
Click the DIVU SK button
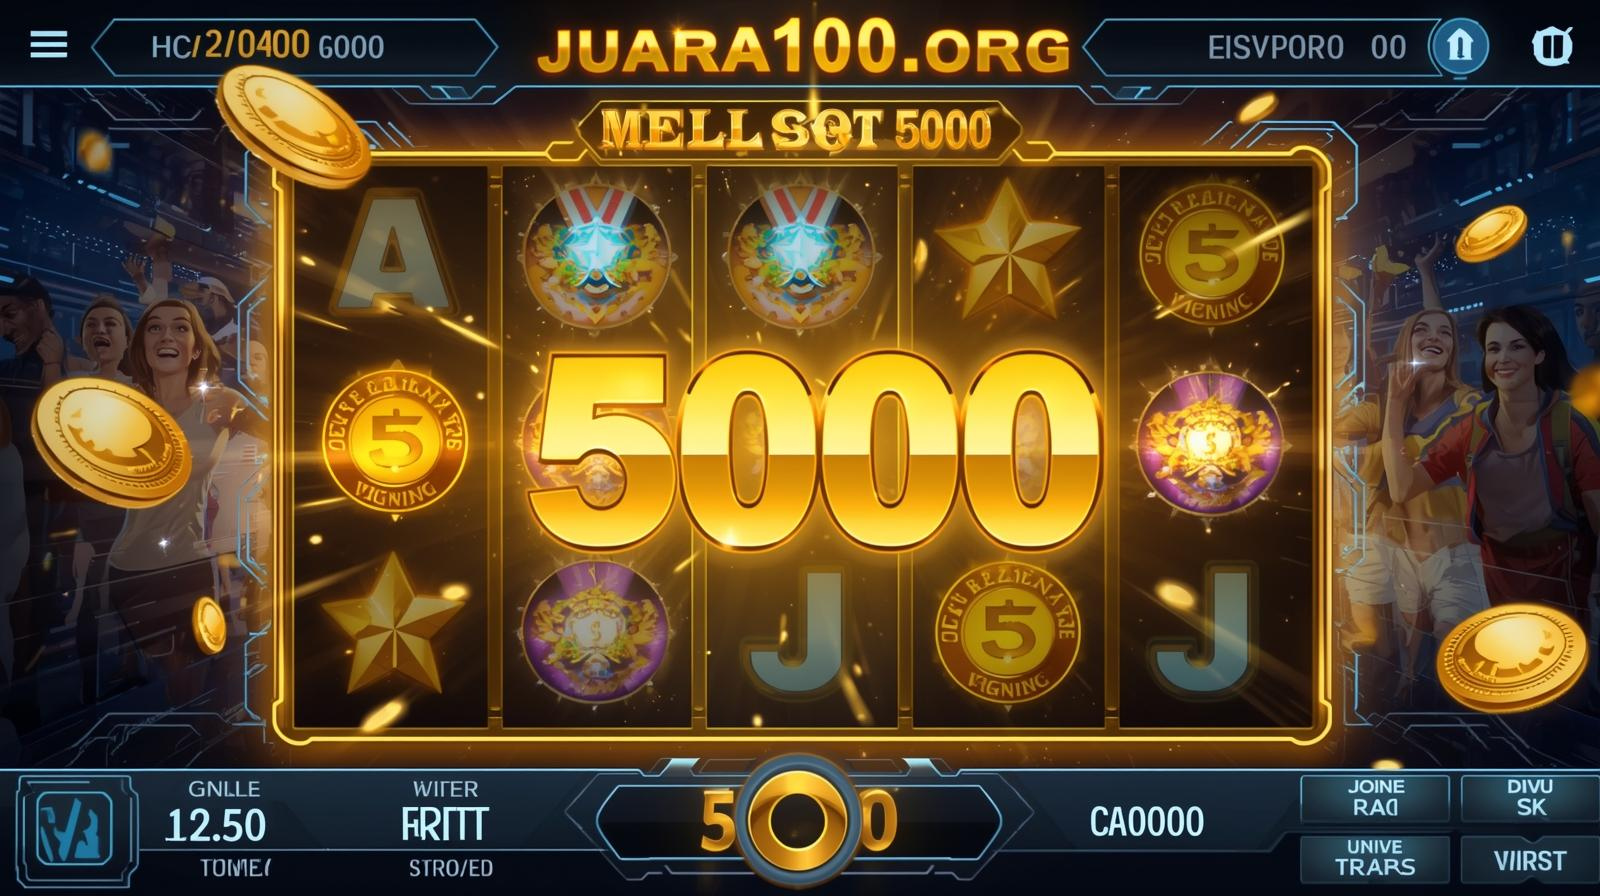1530,798
